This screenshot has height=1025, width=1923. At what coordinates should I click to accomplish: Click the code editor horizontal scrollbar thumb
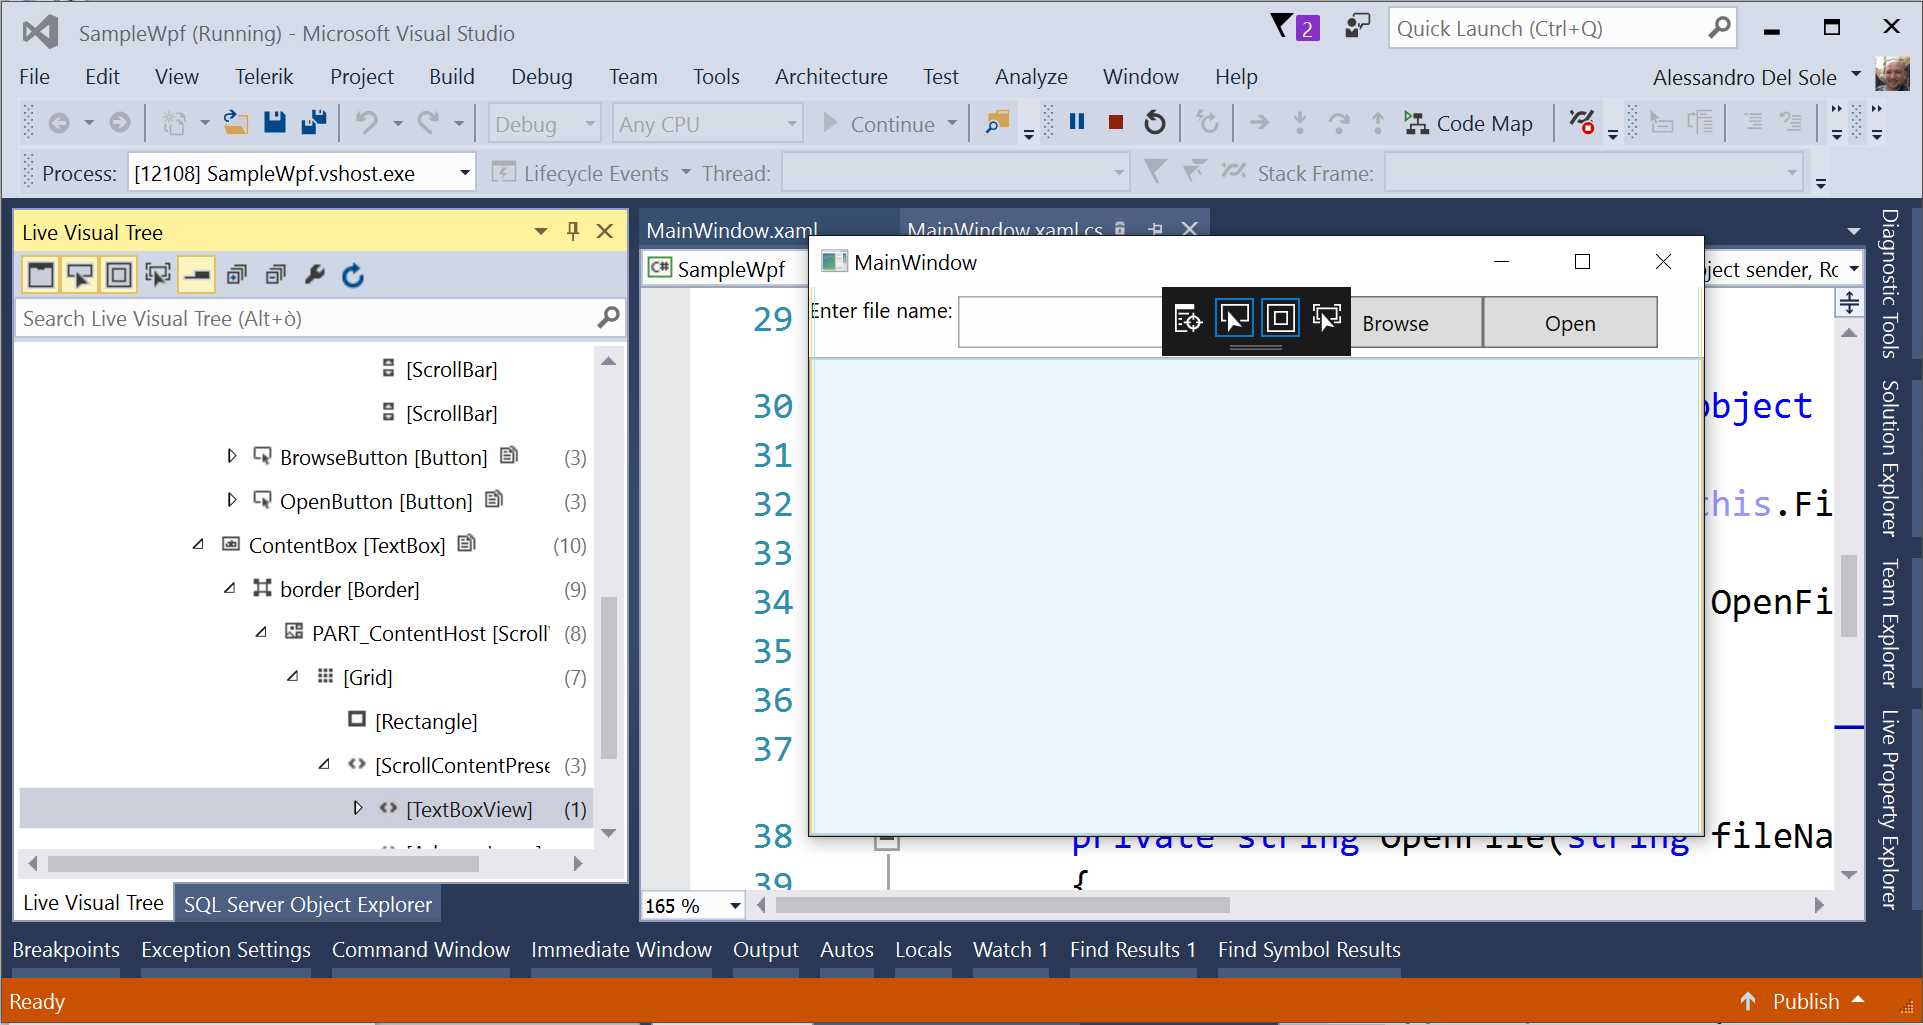pos(1003,905)
